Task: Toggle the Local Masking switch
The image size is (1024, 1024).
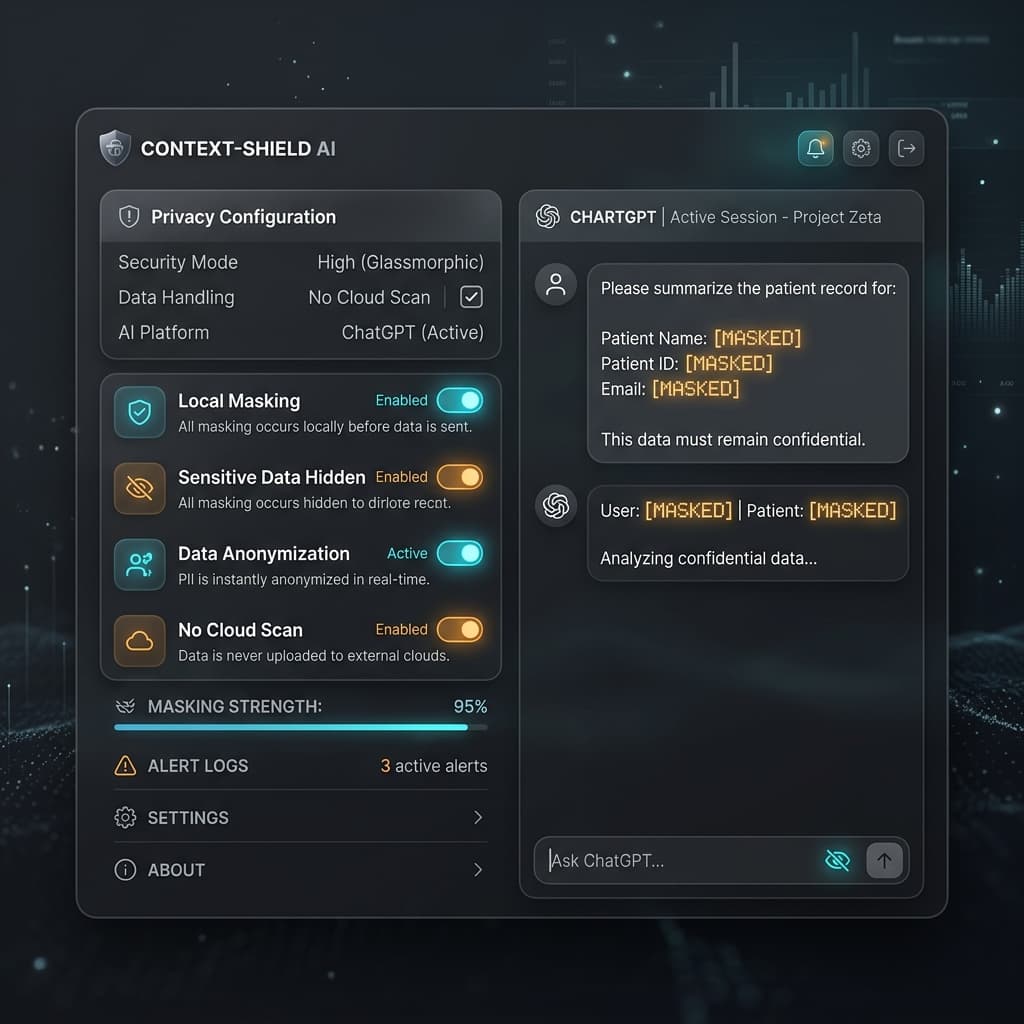Action: tap(460, 400)
